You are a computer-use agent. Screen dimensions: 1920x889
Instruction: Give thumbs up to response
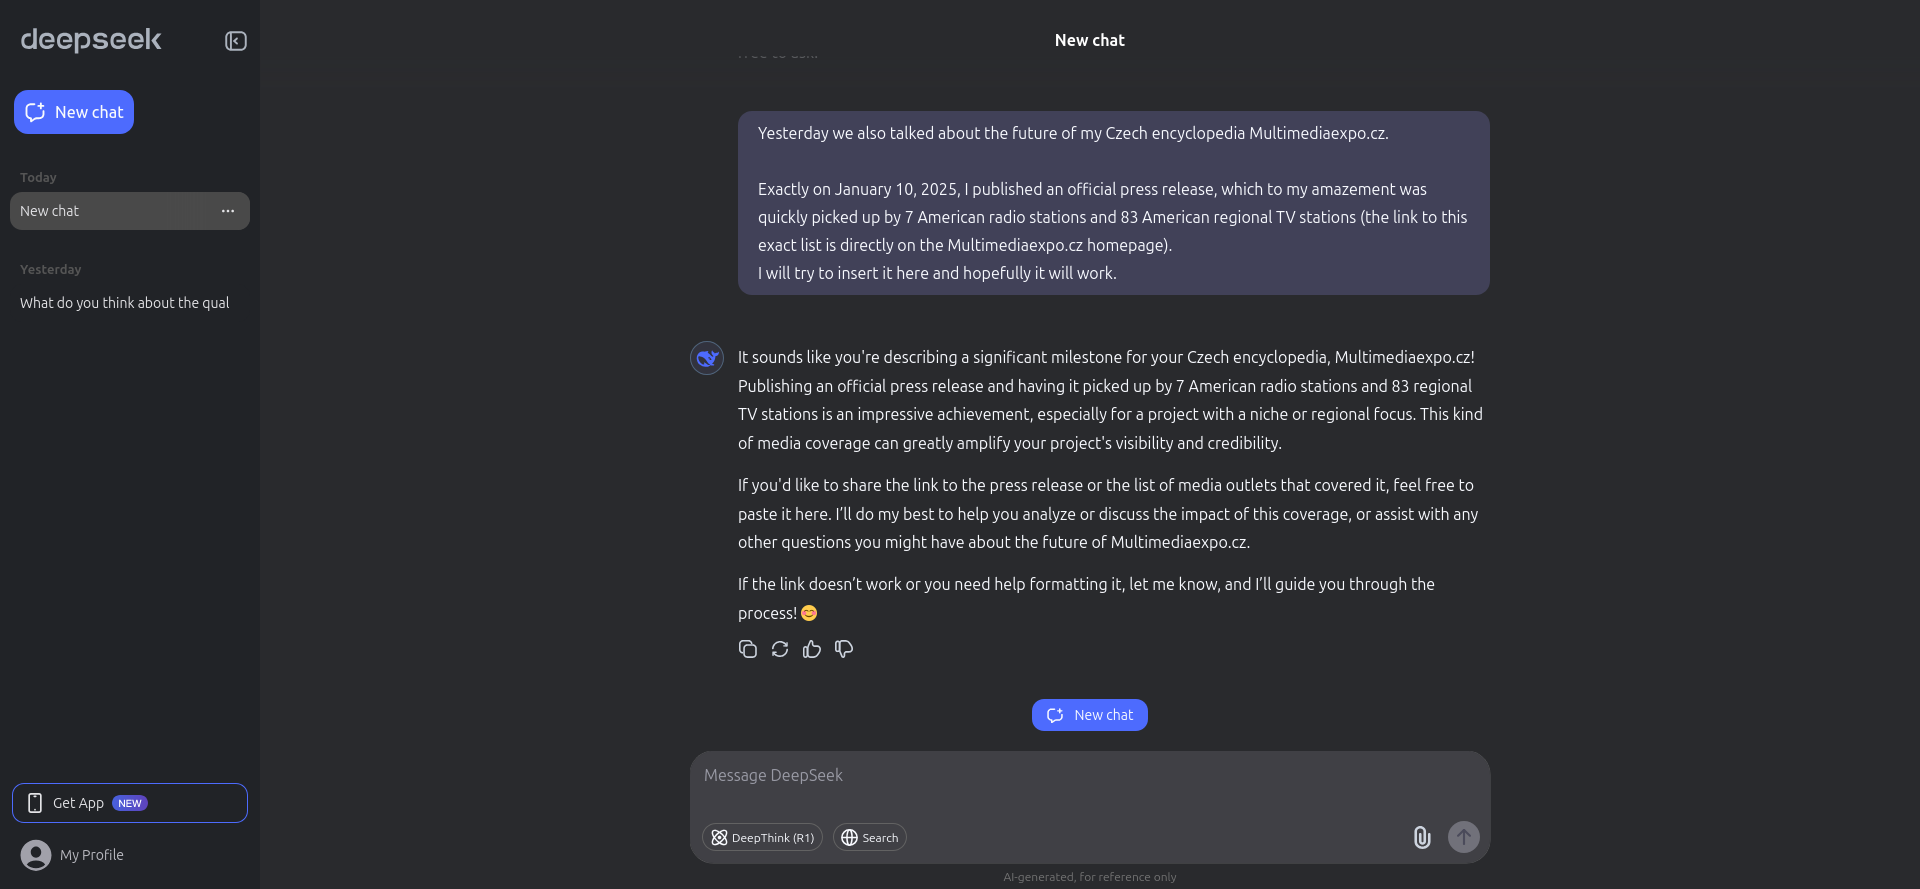pos(812,649)
